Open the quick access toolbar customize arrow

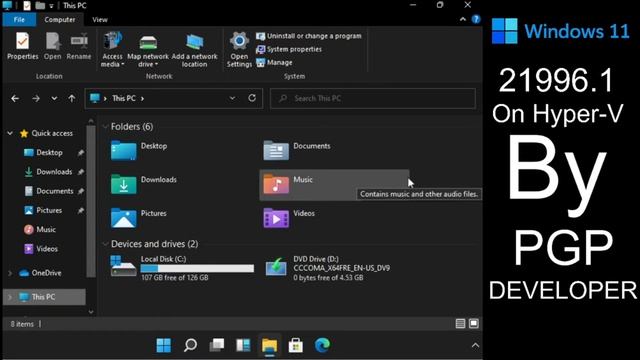coord(51,6)
